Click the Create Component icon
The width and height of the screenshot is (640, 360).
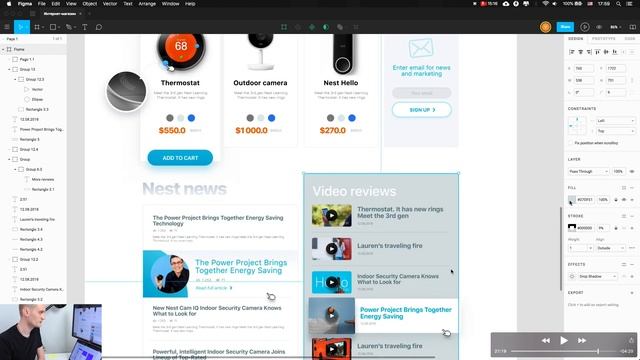point(312,27)
